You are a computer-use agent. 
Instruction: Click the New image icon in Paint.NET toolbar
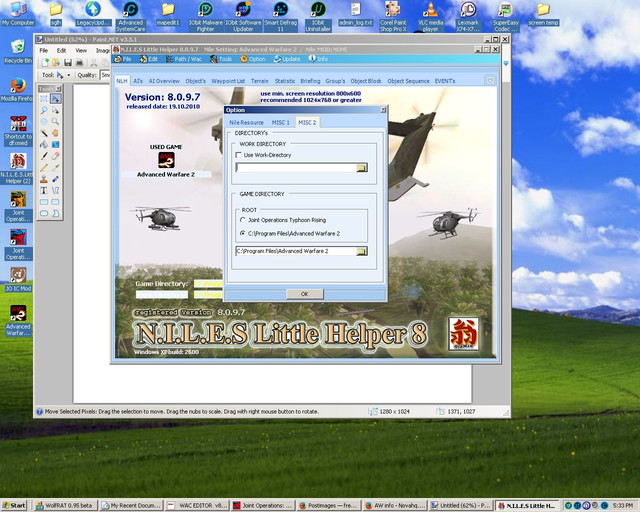pyautogui.click(x=44, y=62)
